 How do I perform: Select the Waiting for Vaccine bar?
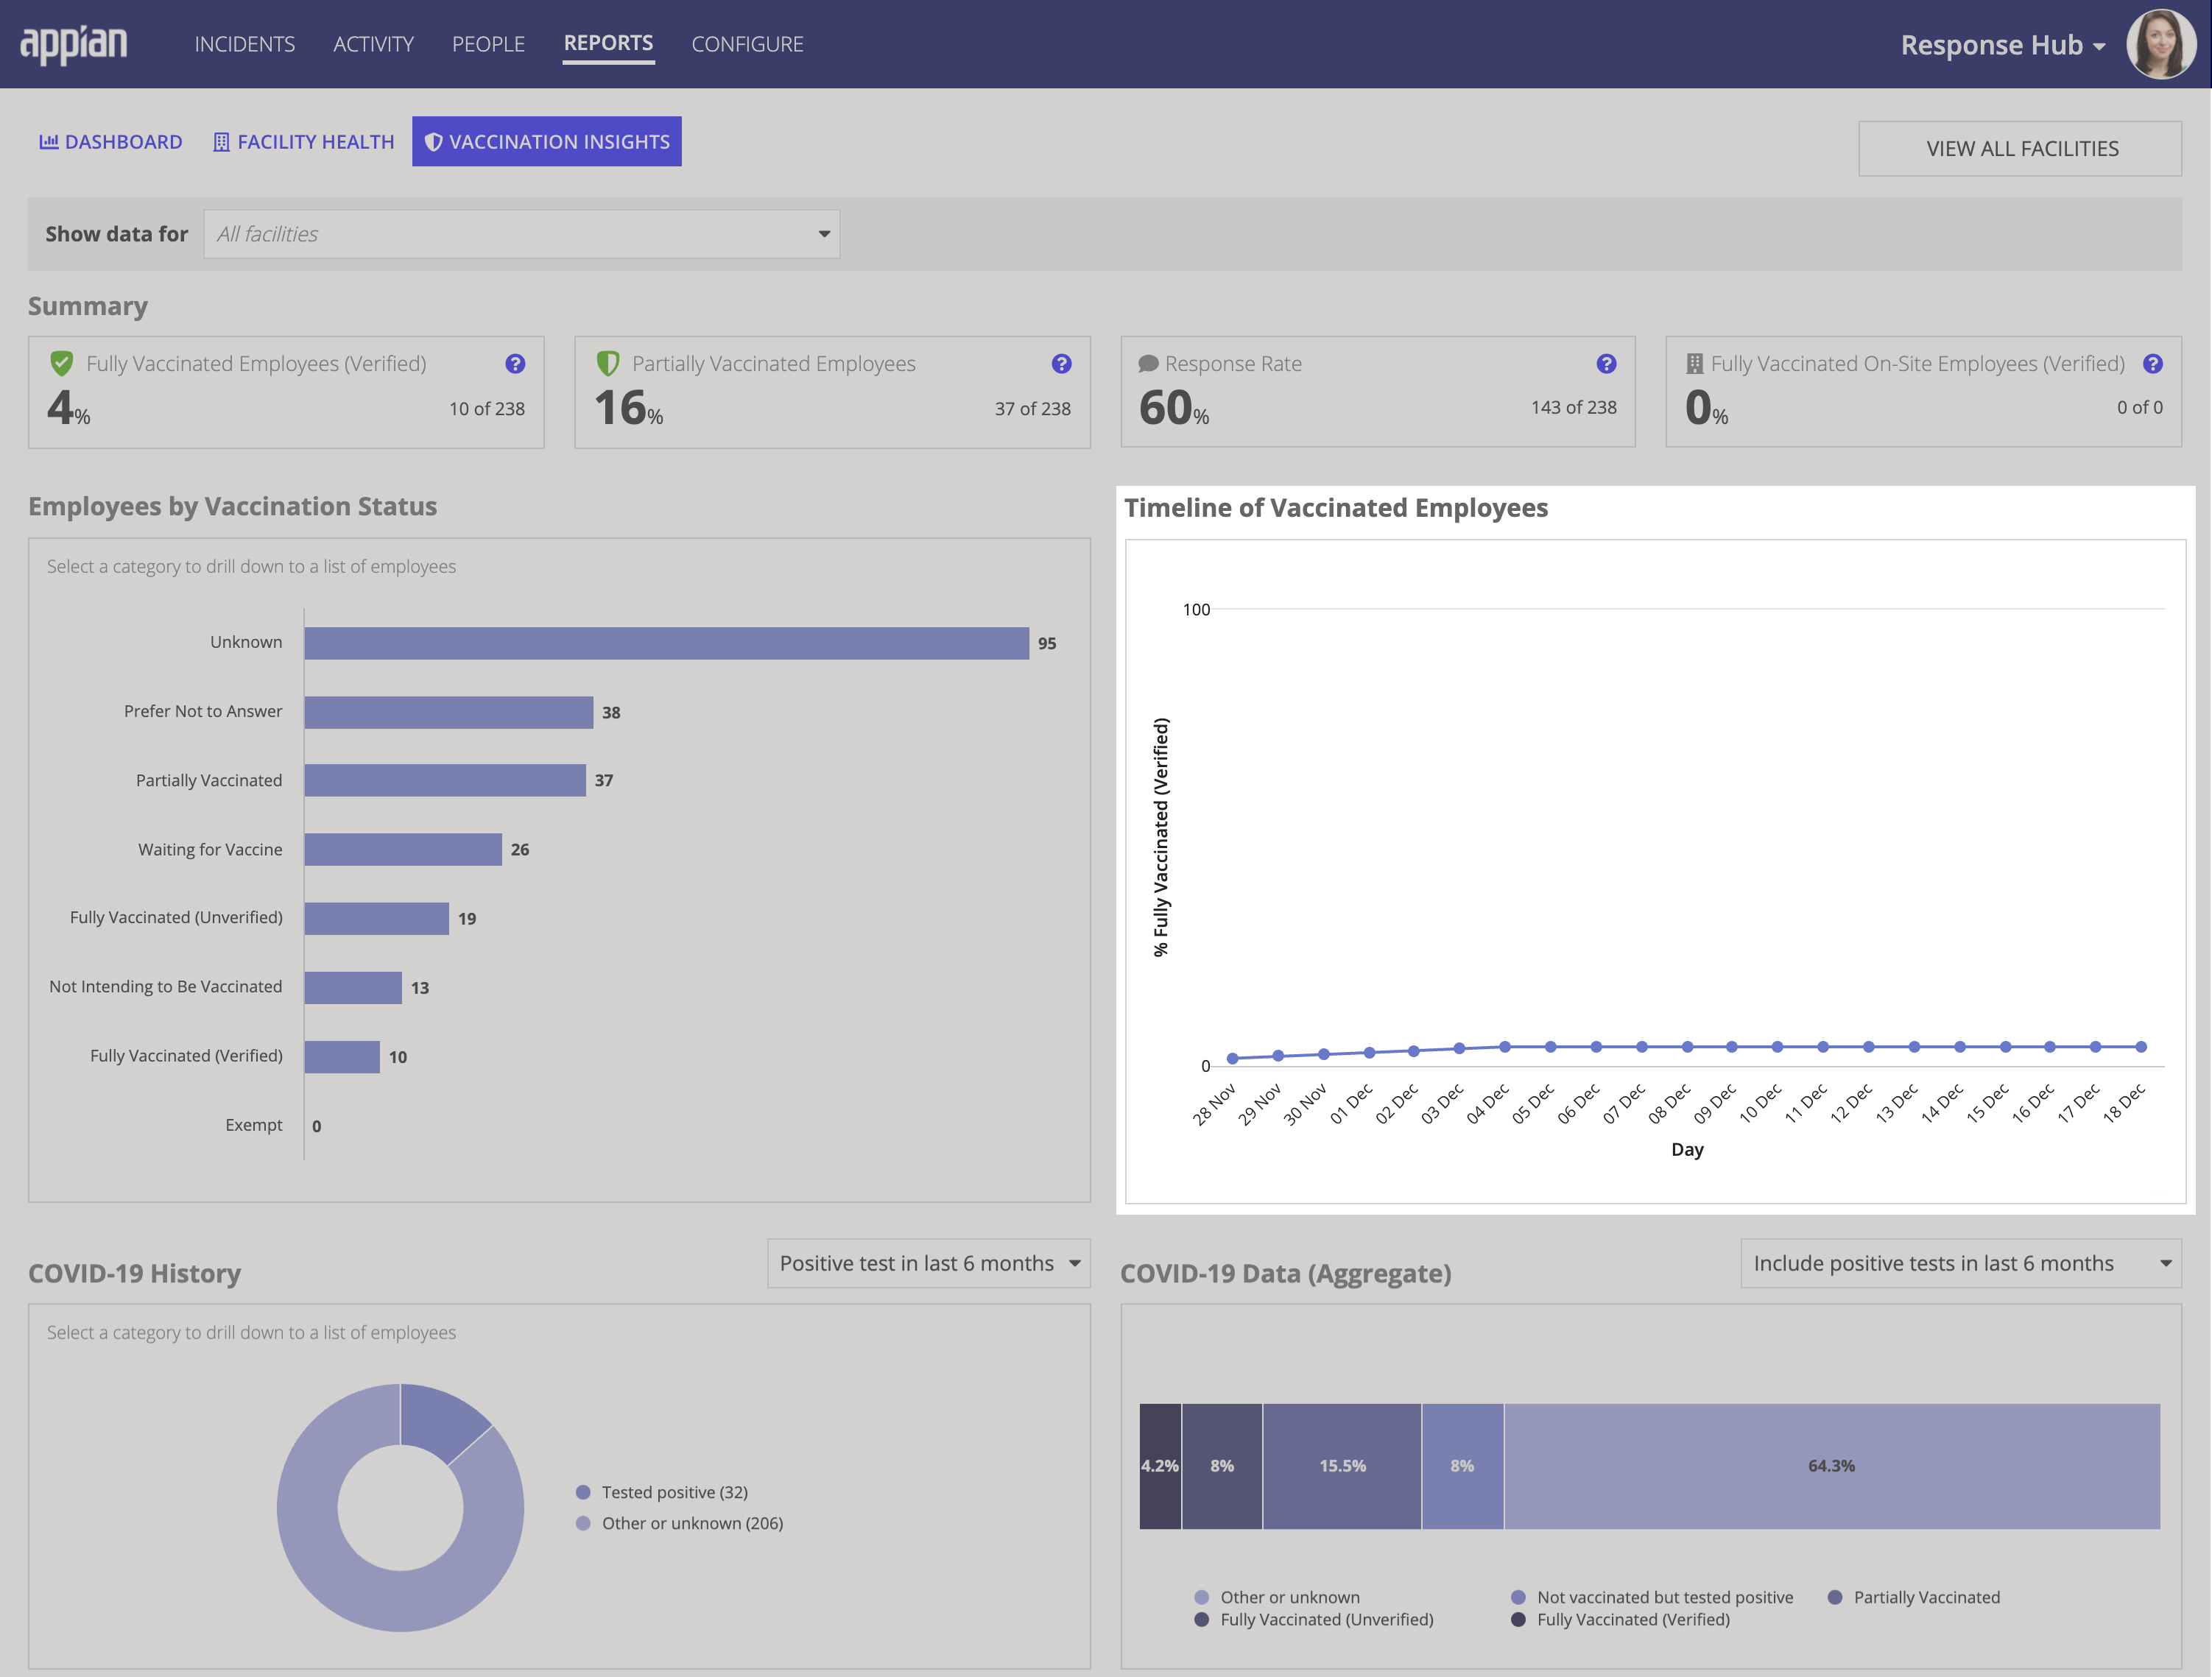pos(403,849)
